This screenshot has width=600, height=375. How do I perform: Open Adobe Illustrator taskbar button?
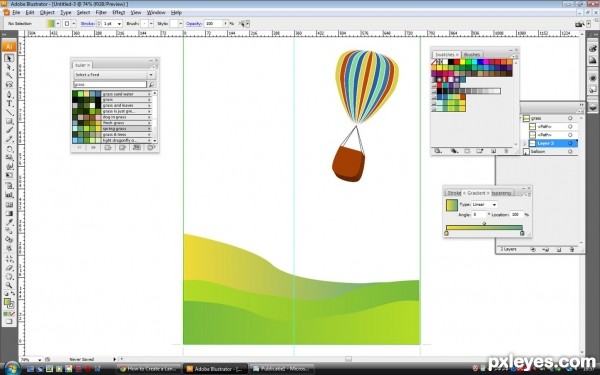click(216, 369)
